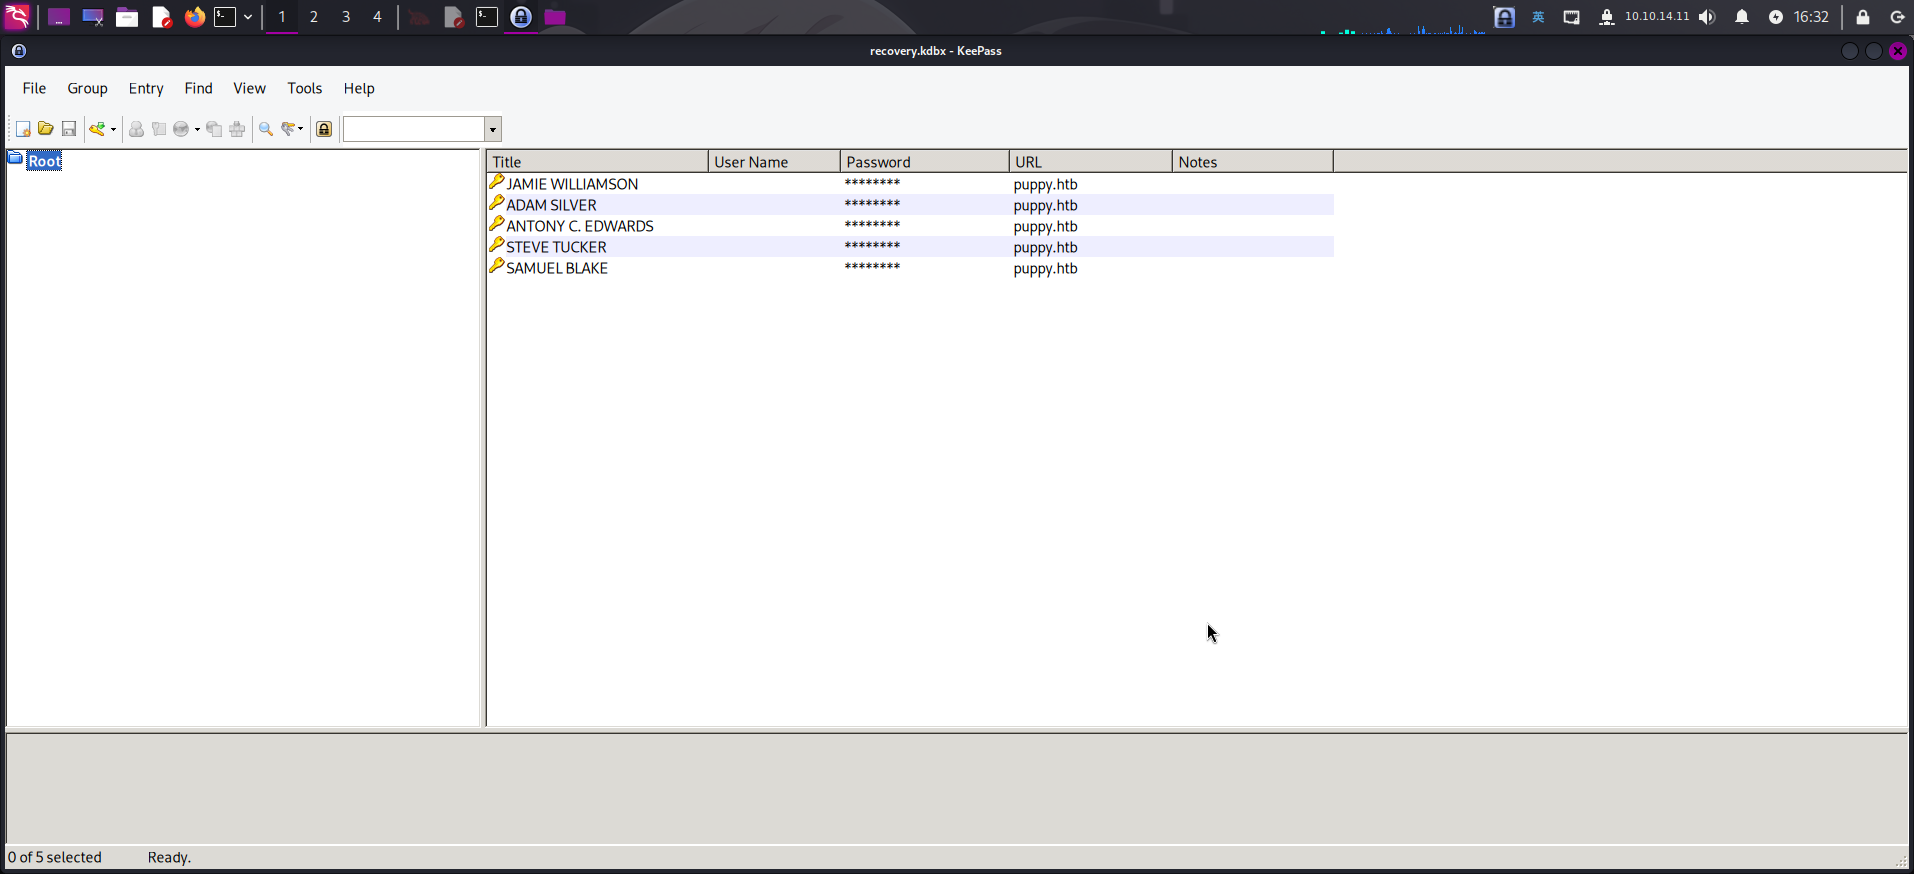Image resolution: width=1914 pixels, height=874 pixels.
Task: Click the Open URL globe icon
Action: pos(181,129)
